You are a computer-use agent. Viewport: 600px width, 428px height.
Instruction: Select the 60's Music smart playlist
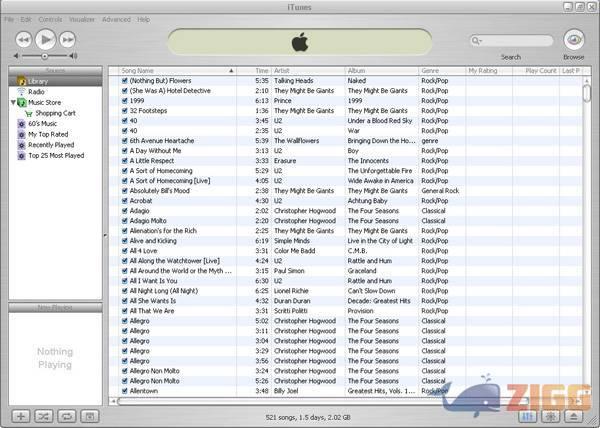point(42,124)
